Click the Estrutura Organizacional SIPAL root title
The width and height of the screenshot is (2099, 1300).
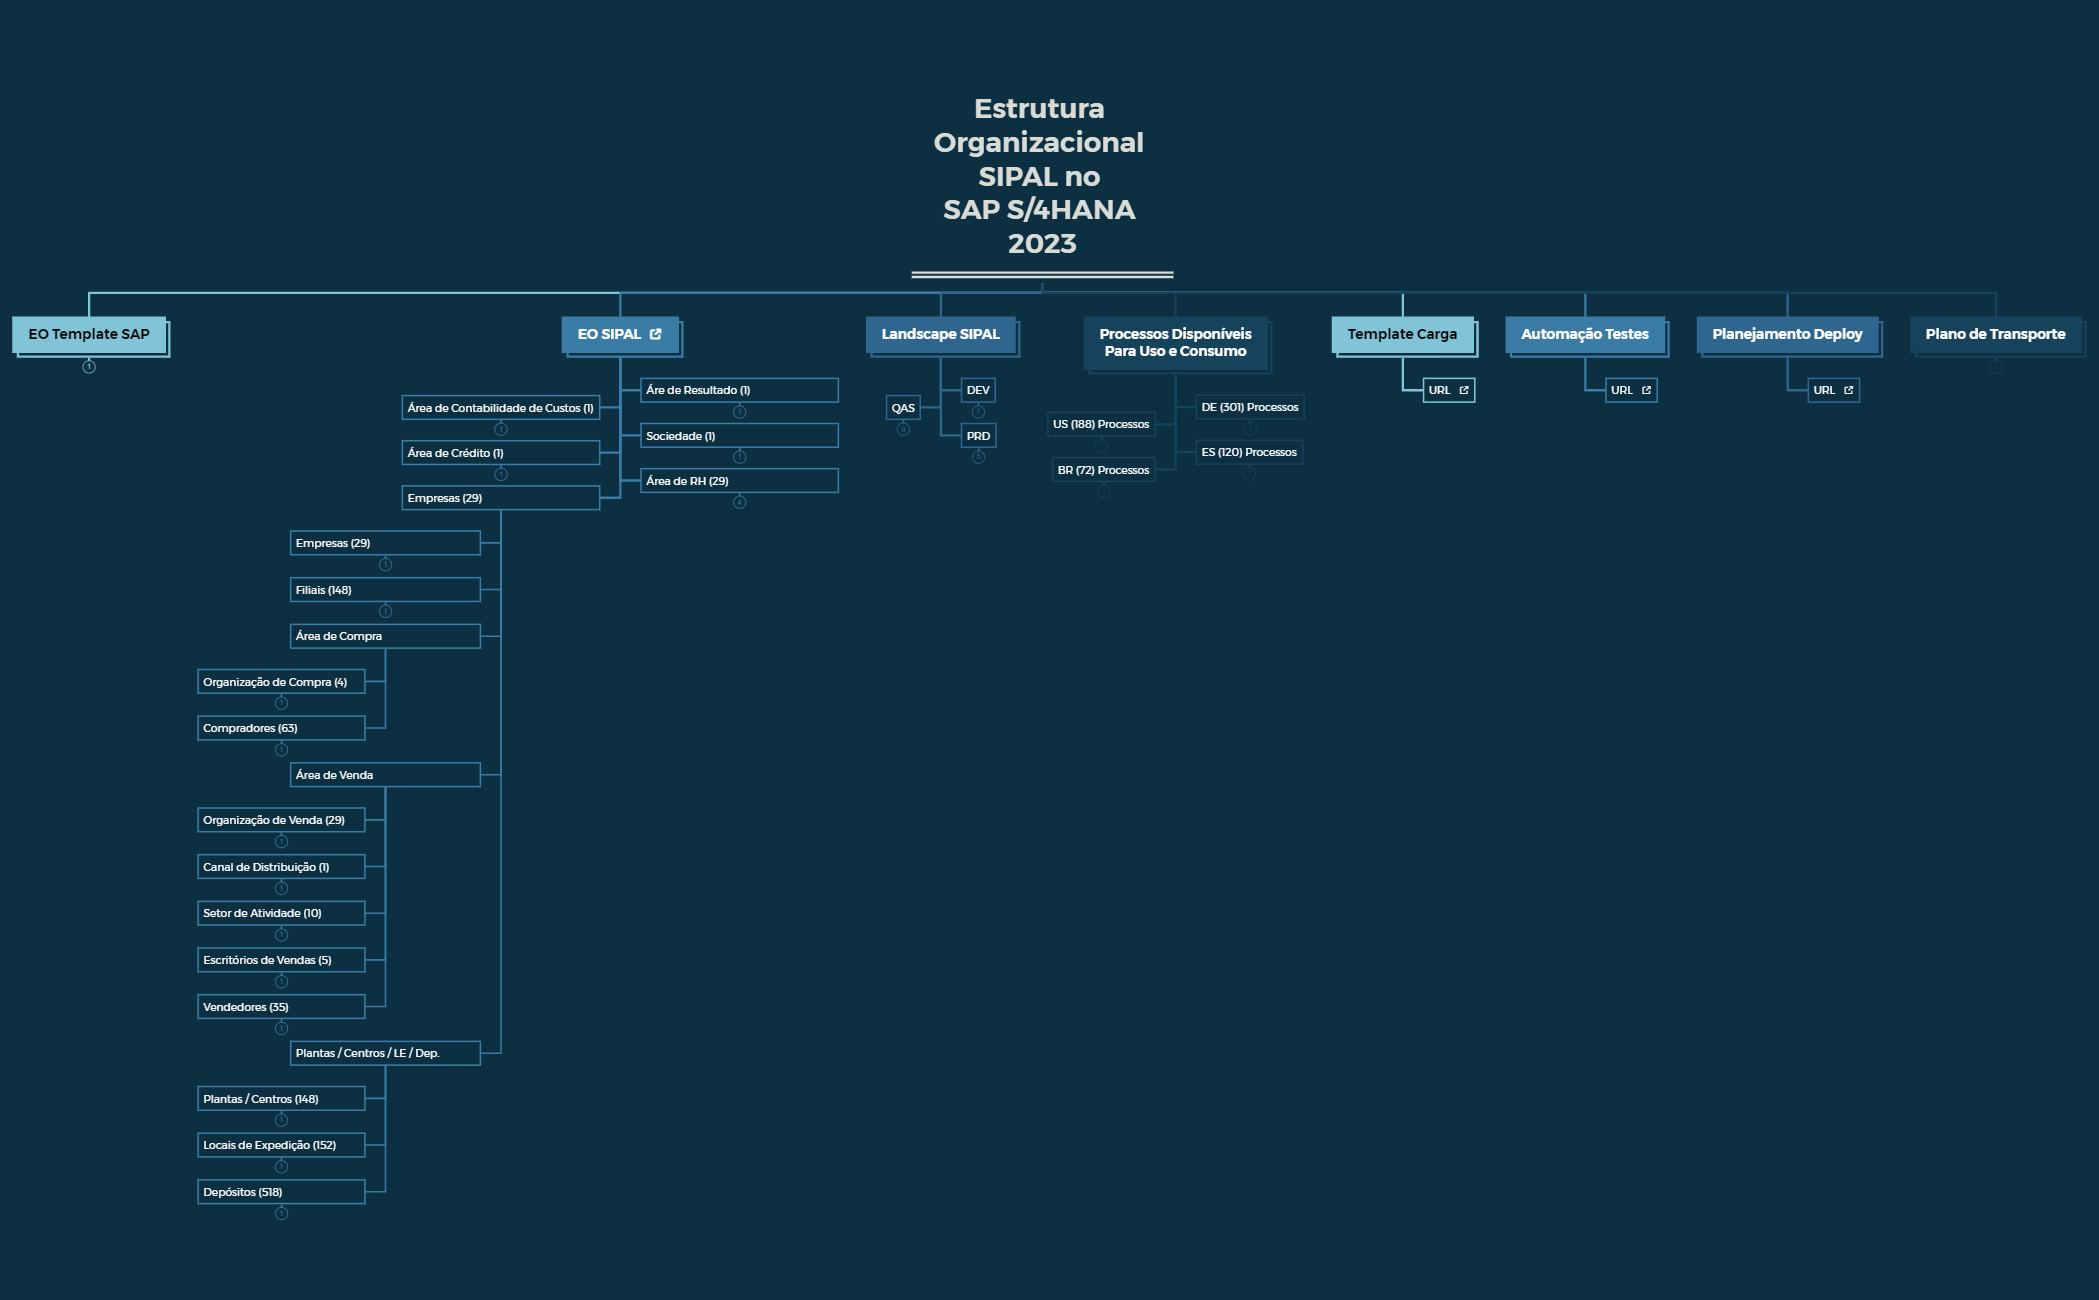pos(1039,176)
